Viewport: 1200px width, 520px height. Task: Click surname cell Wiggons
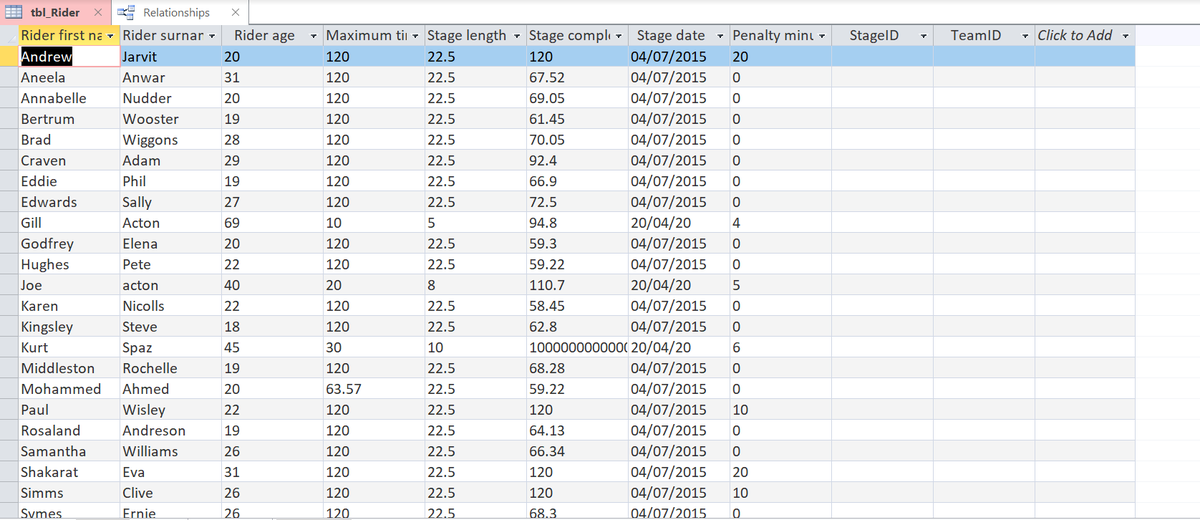(x=170, y=139)
